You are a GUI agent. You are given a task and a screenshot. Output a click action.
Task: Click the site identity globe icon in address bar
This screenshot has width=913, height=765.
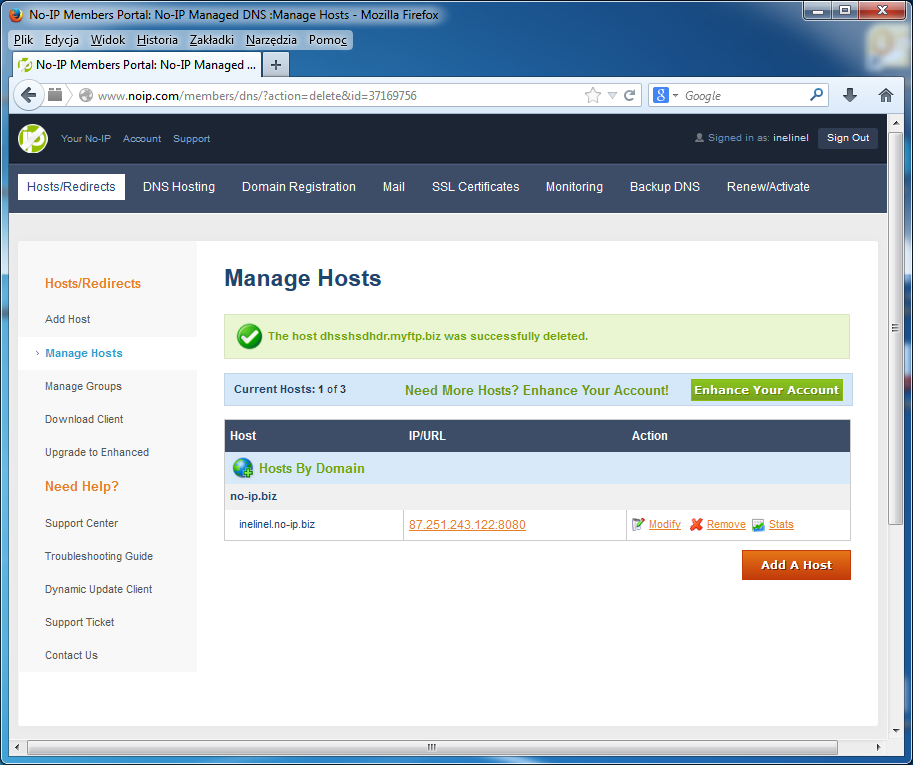[x=86, y=95]
